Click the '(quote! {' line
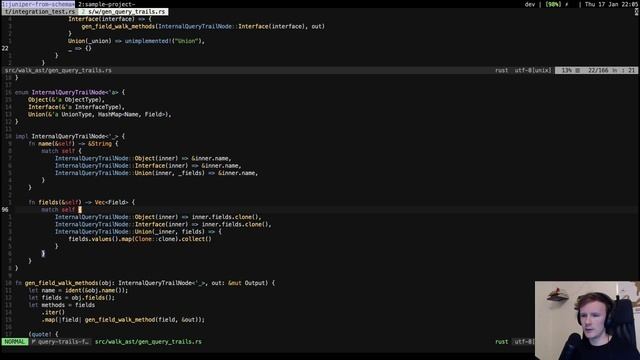 click(43, 334)
